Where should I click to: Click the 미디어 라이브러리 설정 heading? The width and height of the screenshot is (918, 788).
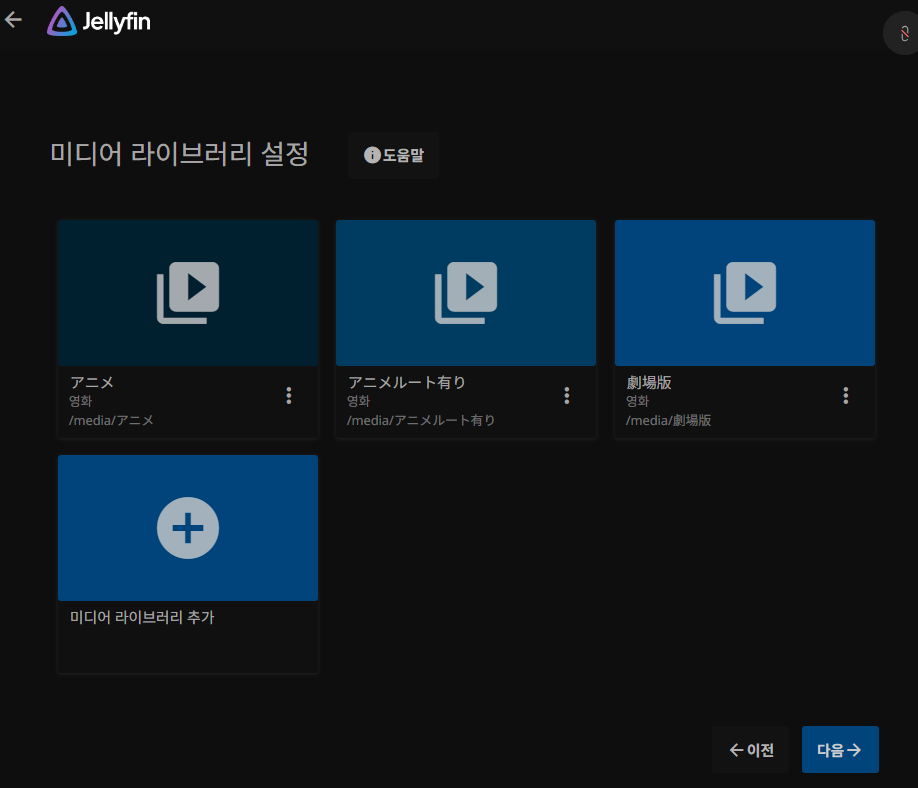pyautogui.click(x=179, y=154)
